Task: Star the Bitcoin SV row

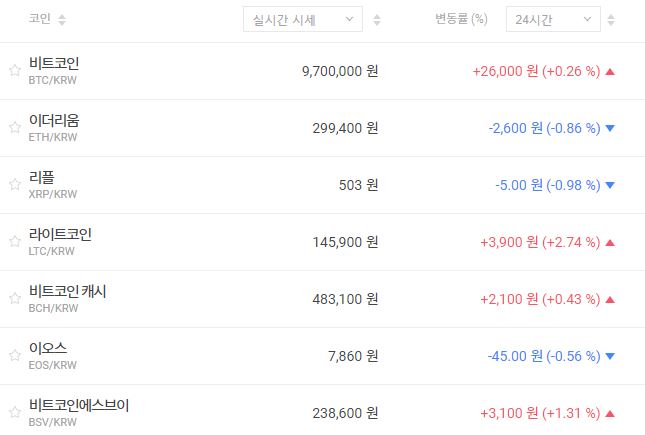Action: 14,413
